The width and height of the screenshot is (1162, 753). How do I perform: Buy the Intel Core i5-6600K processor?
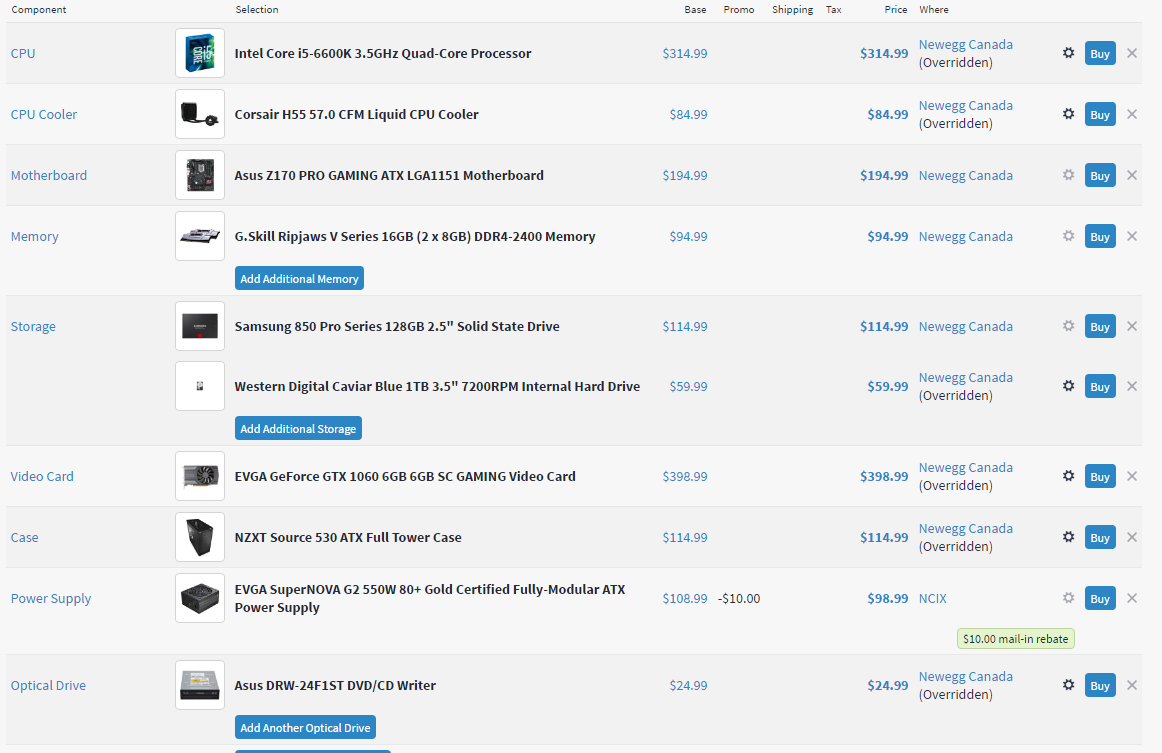tap(1100, 53)
